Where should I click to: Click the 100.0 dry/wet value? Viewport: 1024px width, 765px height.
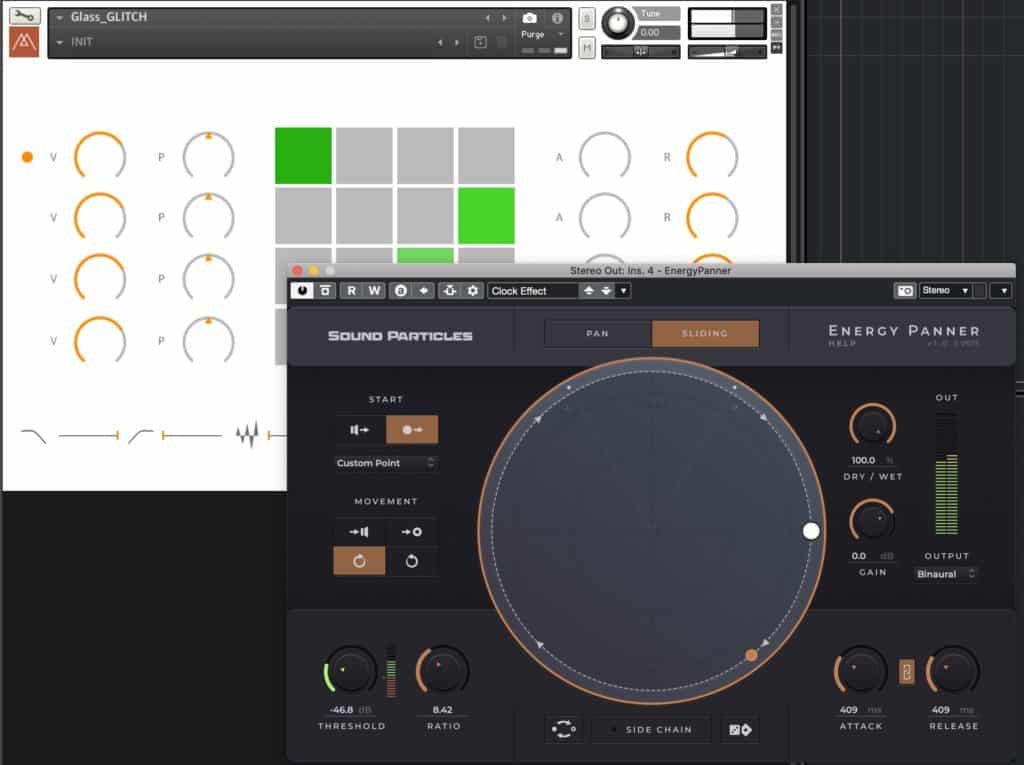coord(863,461)
